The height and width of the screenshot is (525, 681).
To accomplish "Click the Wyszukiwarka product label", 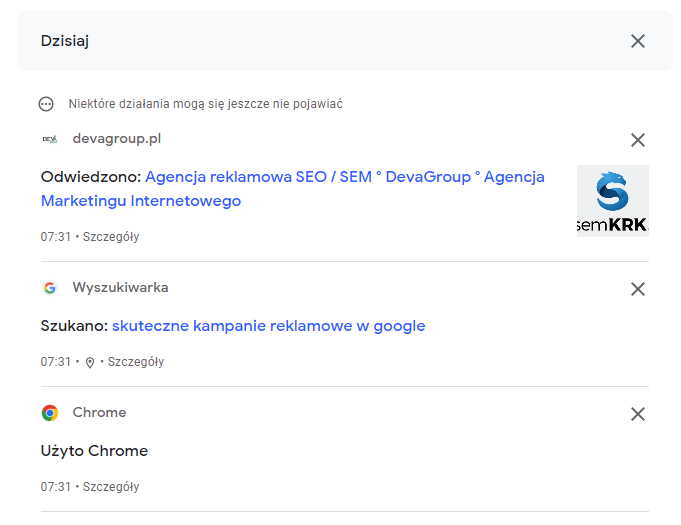I will click(x=120, y=287).
